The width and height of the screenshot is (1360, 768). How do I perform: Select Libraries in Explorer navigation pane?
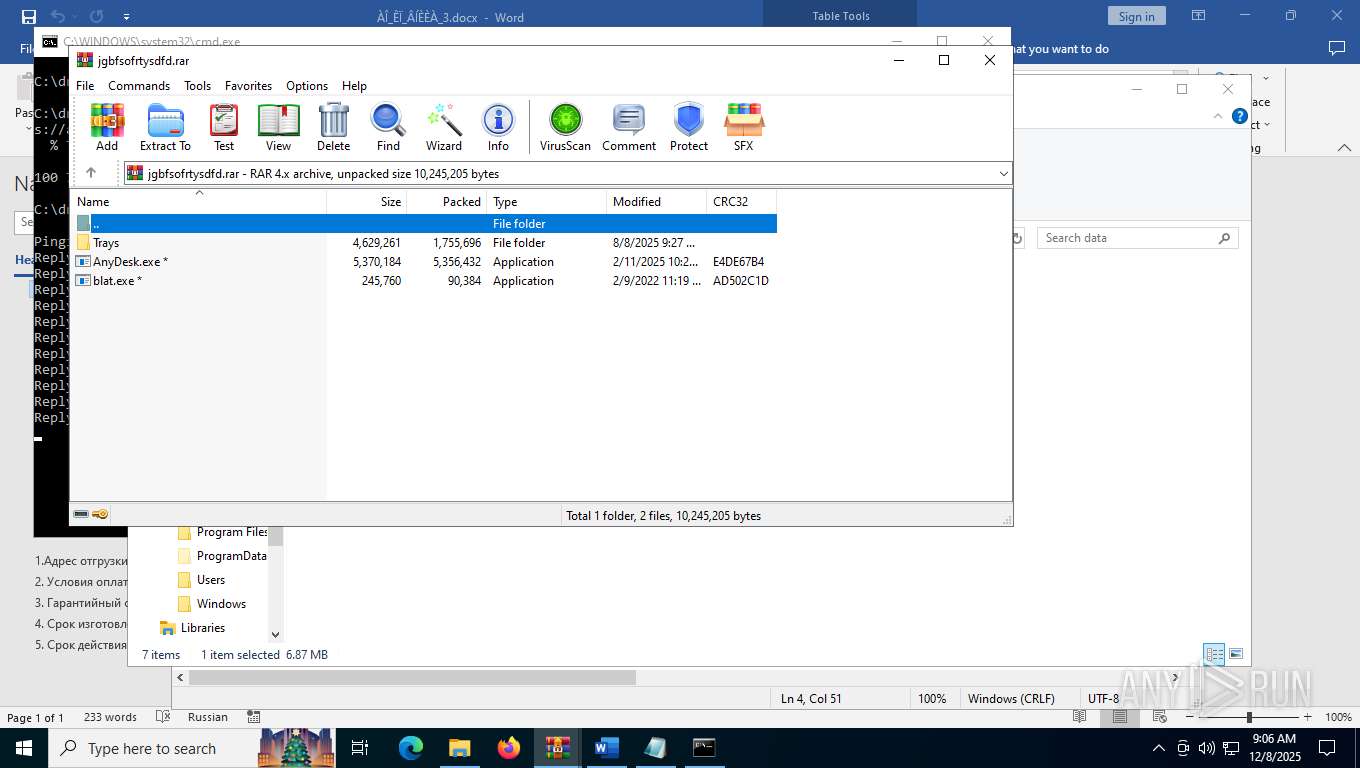(x=203, y=628)
